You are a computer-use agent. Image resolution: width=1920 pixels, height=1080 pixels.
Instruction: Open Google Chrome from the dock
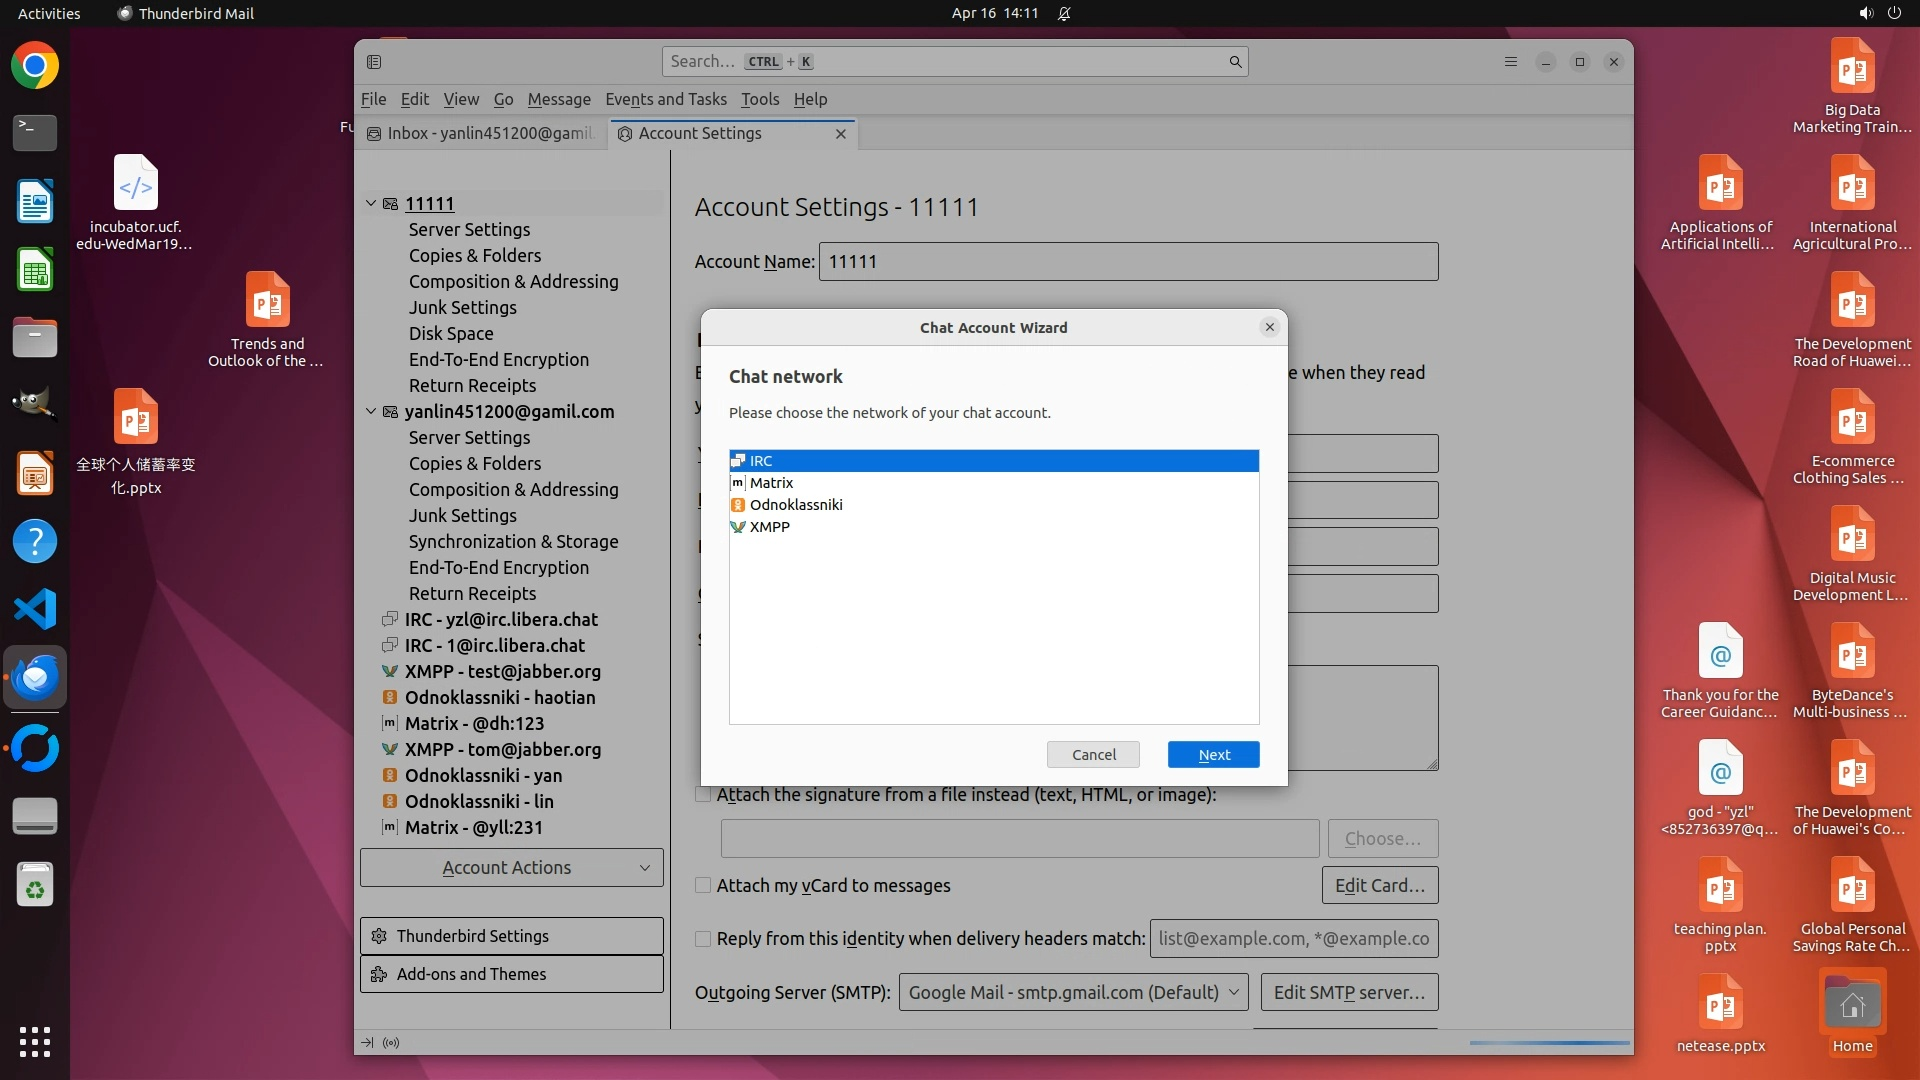point(35,66)
